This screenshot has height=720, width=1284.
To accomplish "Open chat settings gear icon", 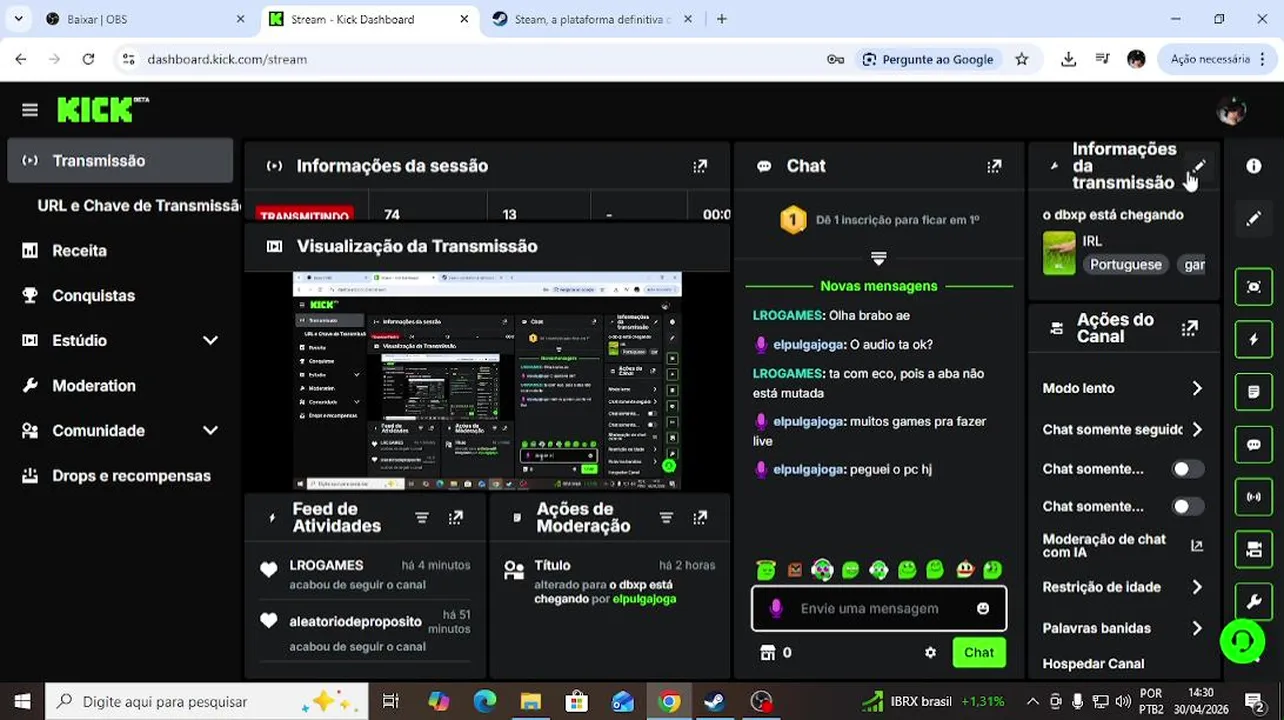I will [930, 652].
